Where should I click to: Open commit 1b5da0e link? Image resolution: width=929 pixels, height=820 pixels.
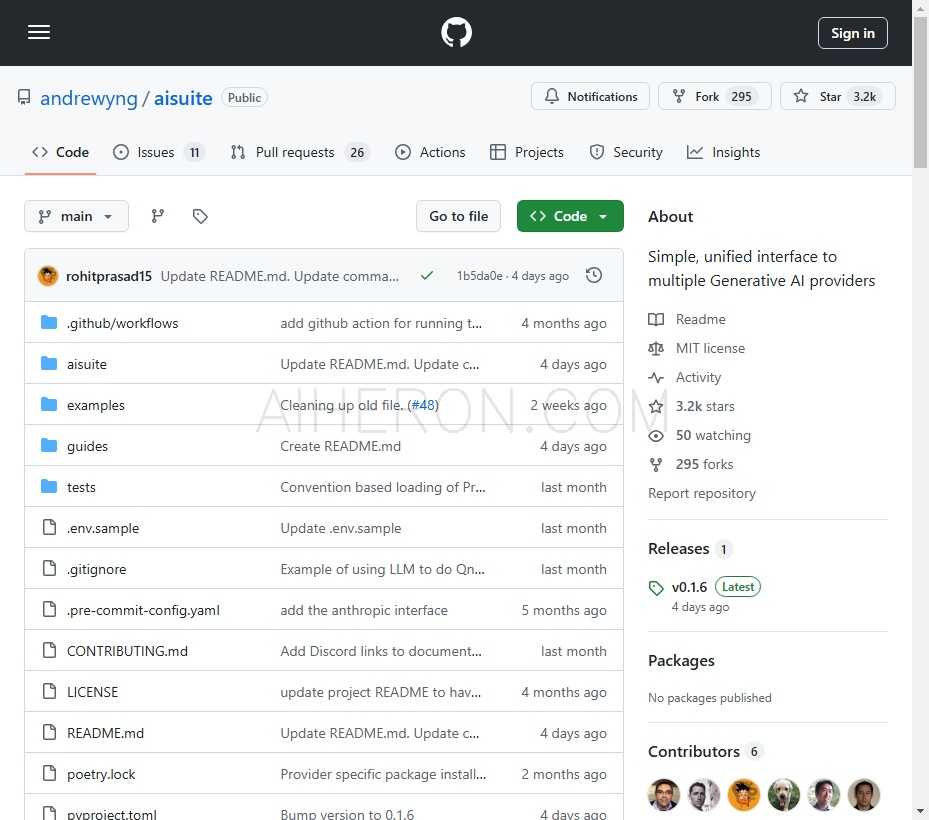[479, 276]
